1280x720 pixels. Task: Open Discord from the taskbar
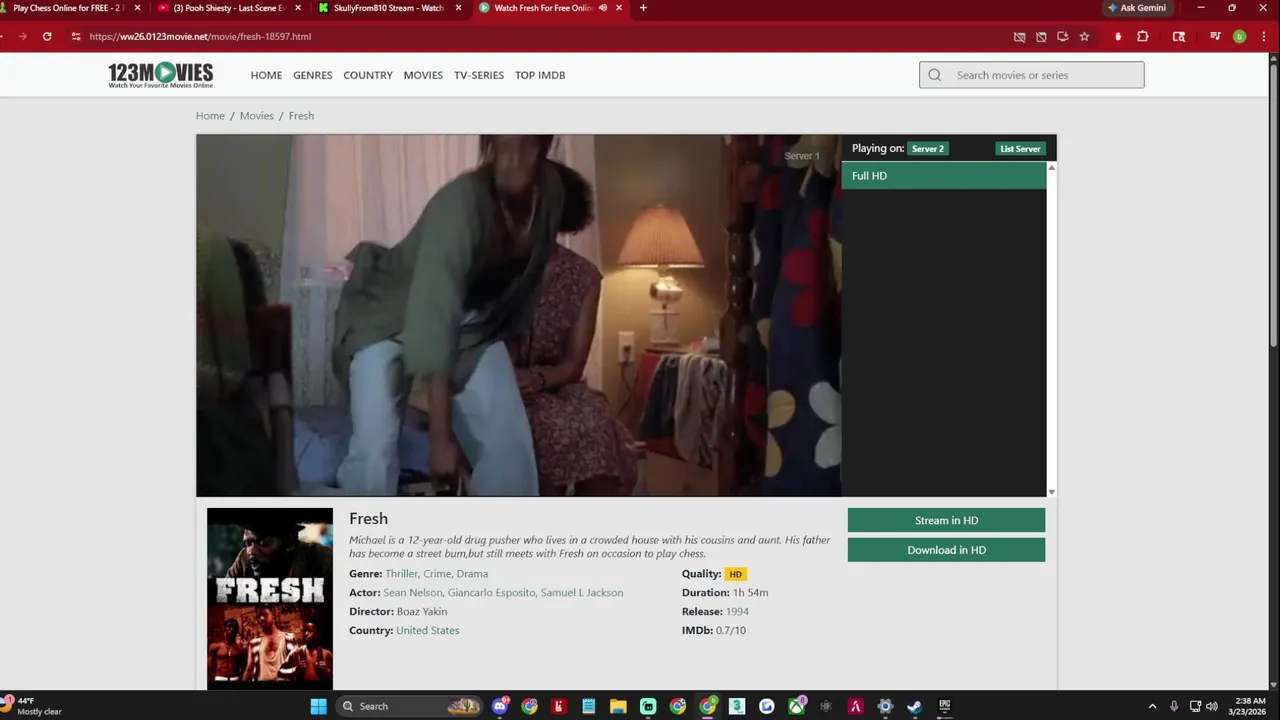tap(500, 706)
